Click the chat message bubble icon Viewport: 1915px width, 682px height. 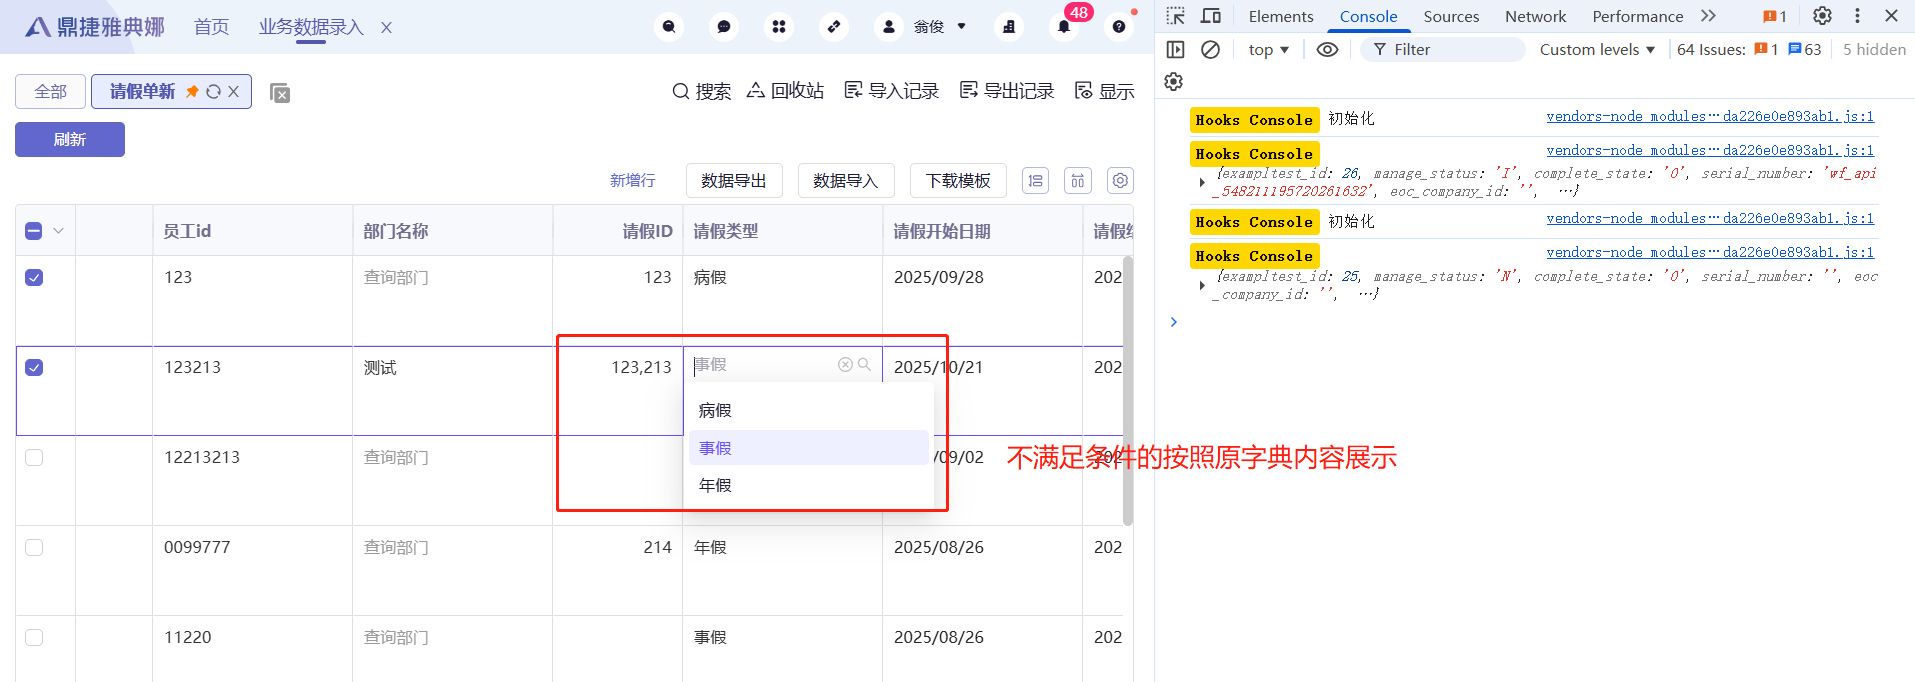[x=724, y=27]
